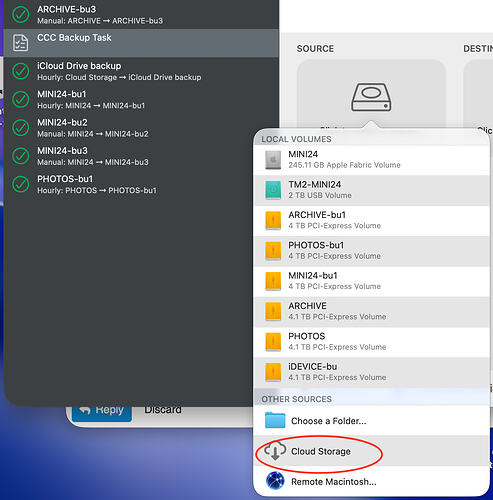Click the MINI24 internal drive icon
Screen dimensions: 493x500
[273, 160]
